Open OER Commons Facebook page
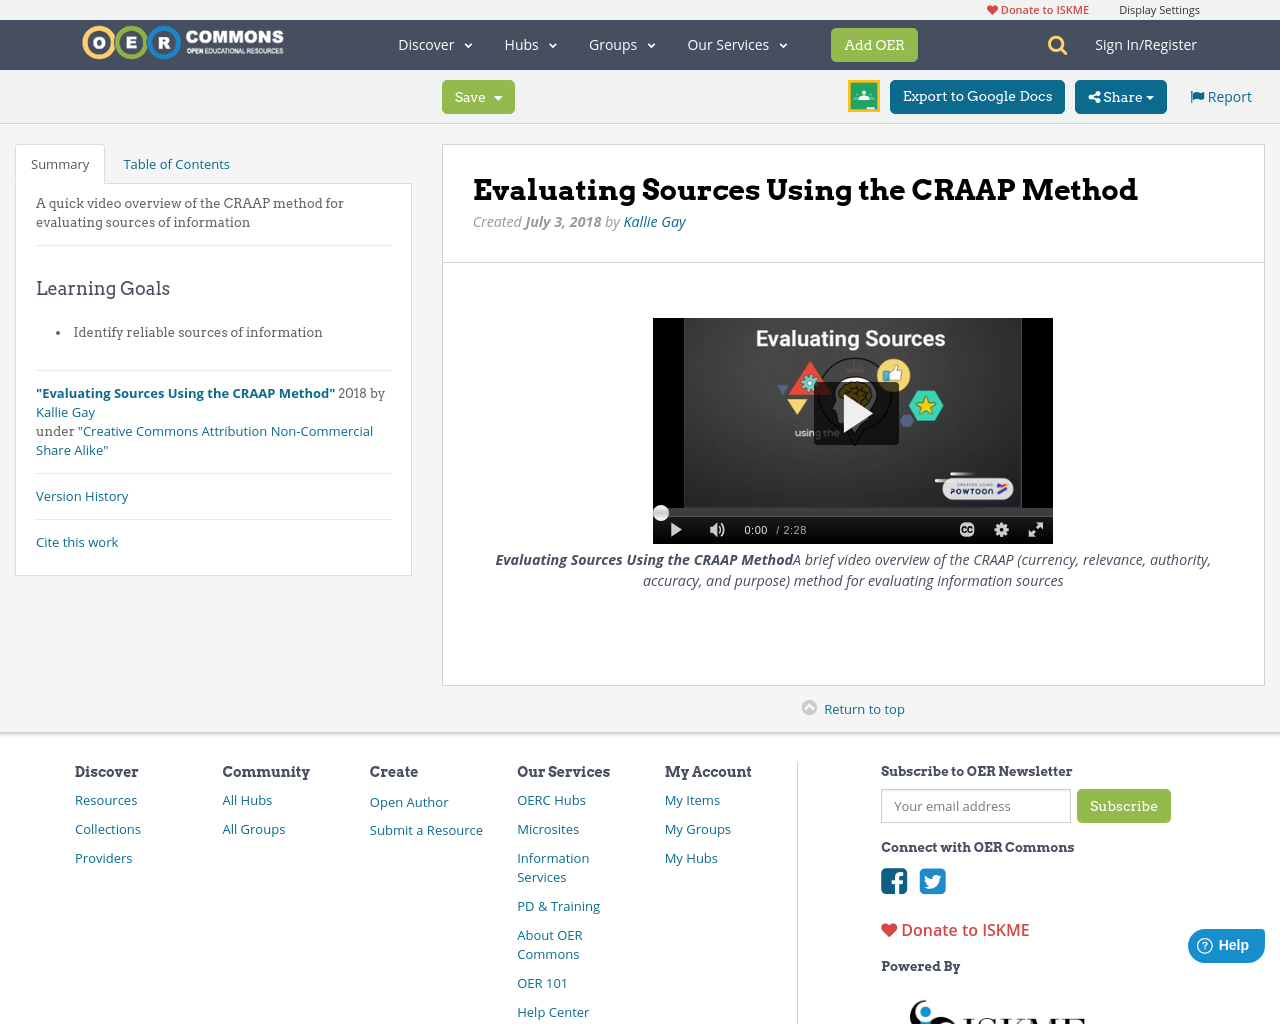 [x=893, y=881]
